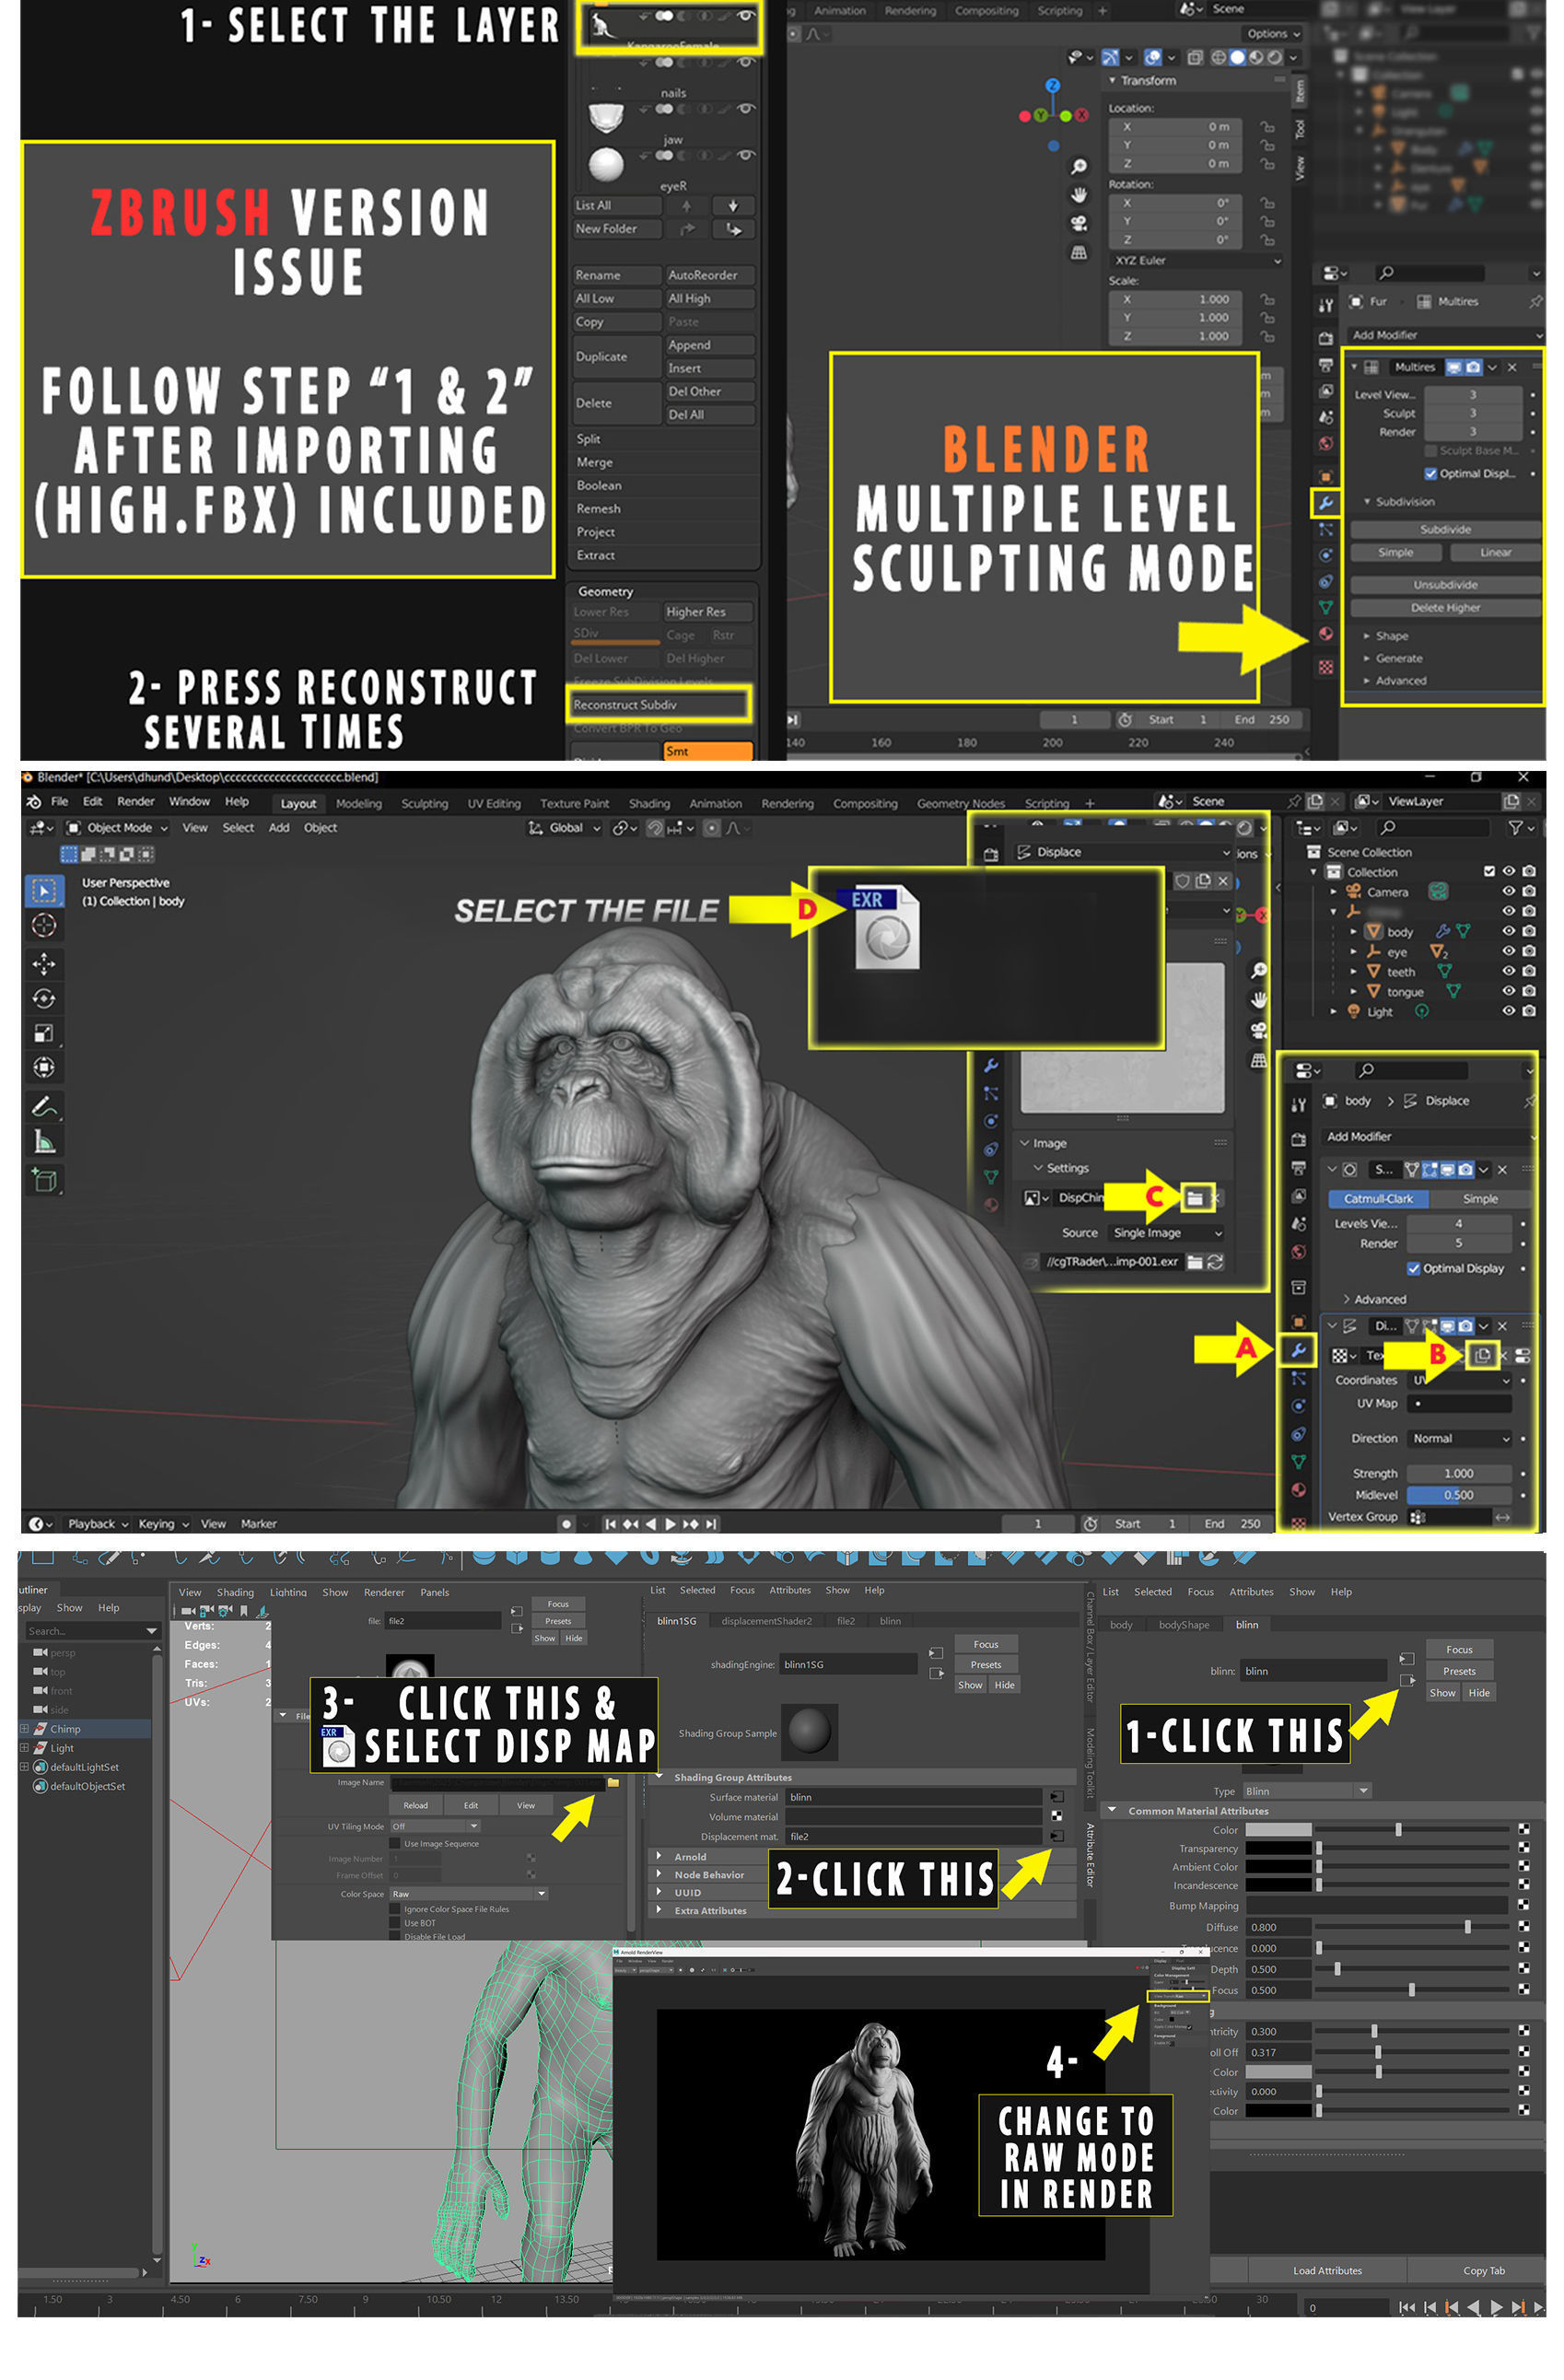Click Maya Load Attributes button
Image resolution: width=1564 pixels, height=2380 pixels.
[1326, 2270]
